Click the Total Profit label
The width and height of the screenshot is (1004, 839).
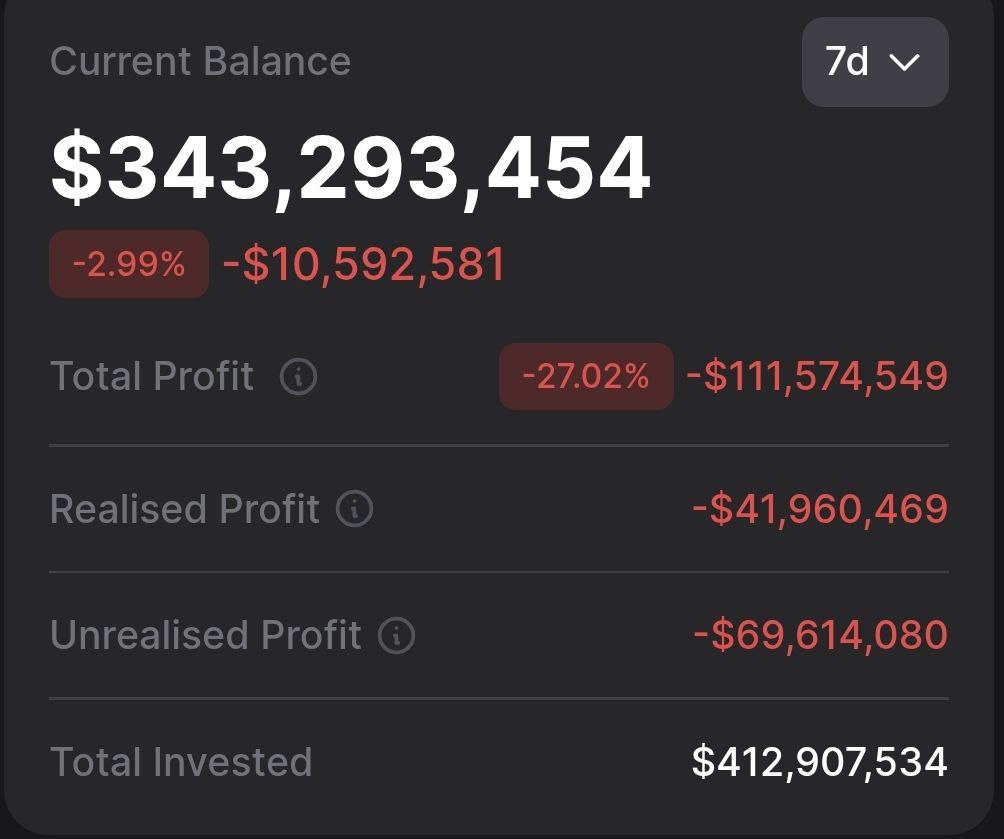[152, 377]
